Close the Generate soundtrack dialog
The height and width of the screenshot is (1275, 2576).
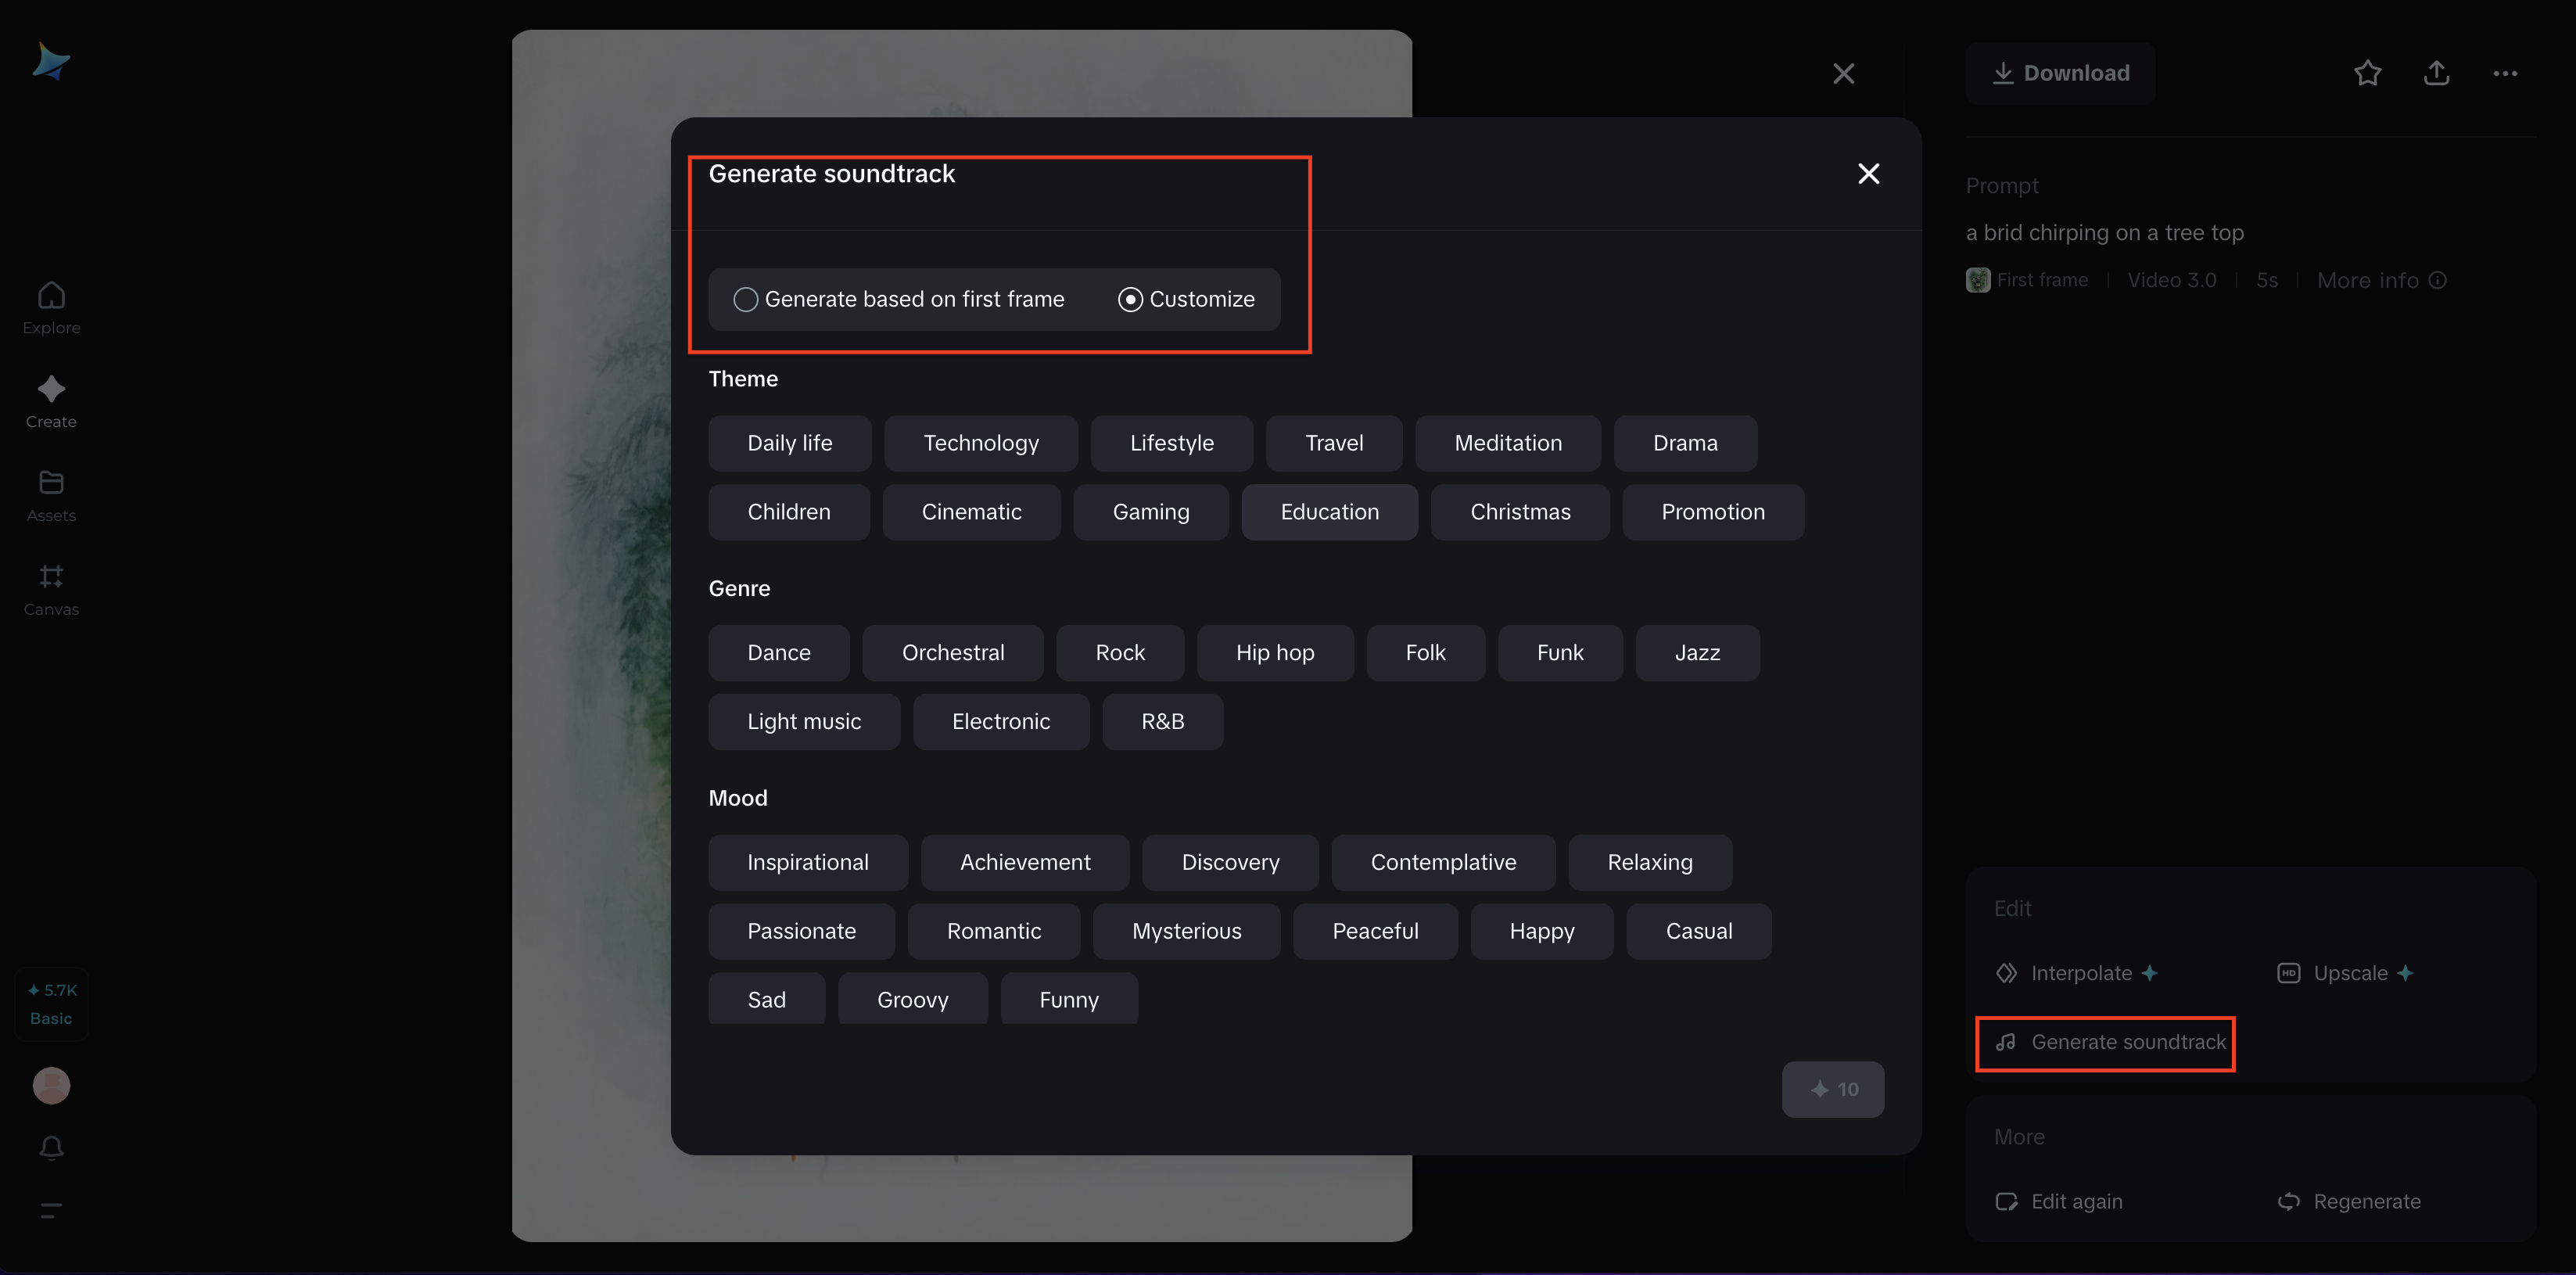[x=1868, y=174]
